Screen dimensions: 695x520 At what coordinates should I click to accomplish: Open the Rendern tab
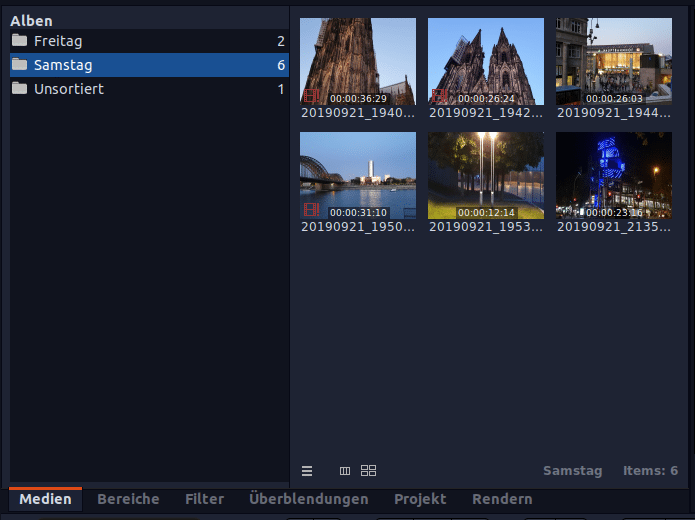click(x=502, y=499)
